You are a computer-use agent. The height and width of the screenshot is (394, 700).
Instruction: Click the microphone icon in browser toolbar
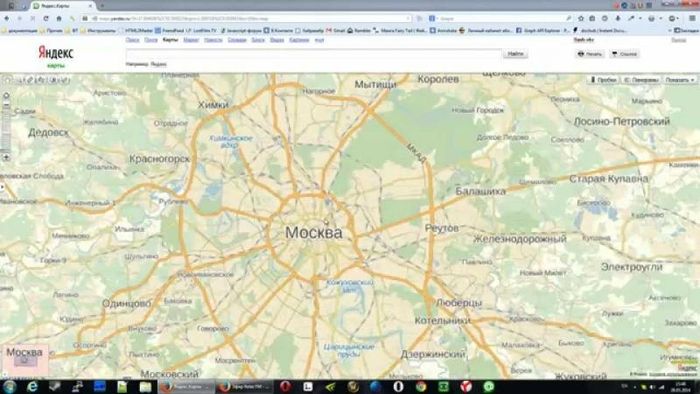pos(618,18)
